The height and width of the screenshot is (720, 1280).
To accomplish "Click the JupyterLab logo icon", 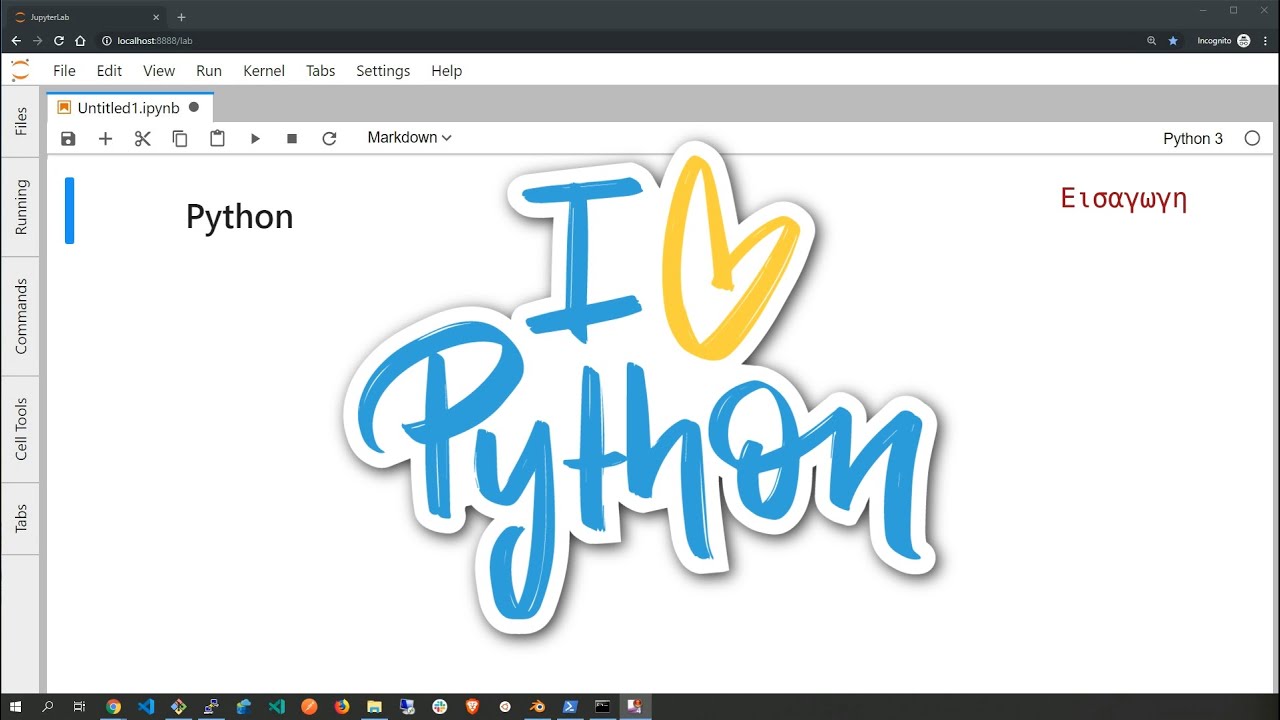I will click(x=21, y=71).
